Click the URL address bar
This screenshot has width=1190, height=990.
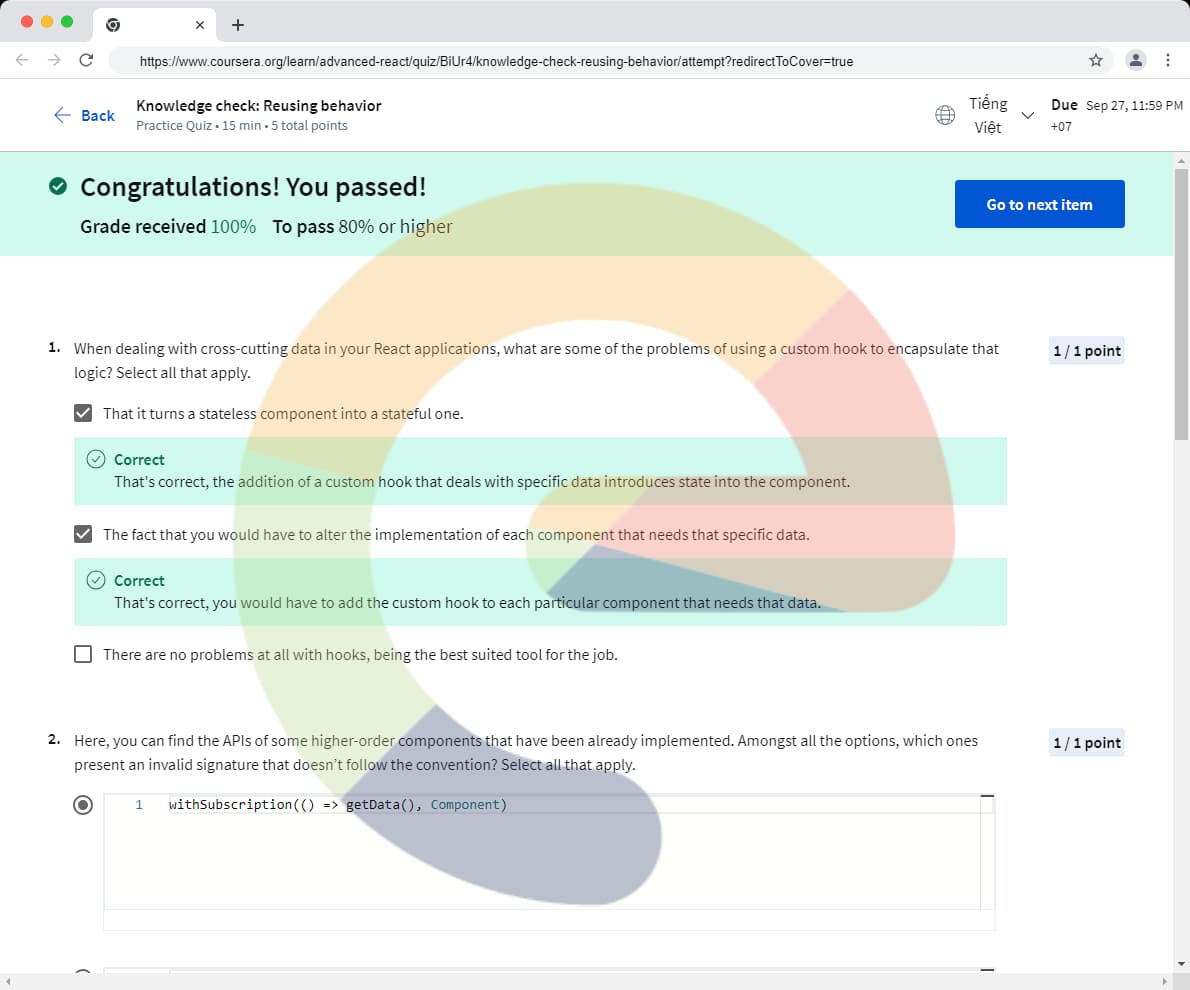pos(600,61)
